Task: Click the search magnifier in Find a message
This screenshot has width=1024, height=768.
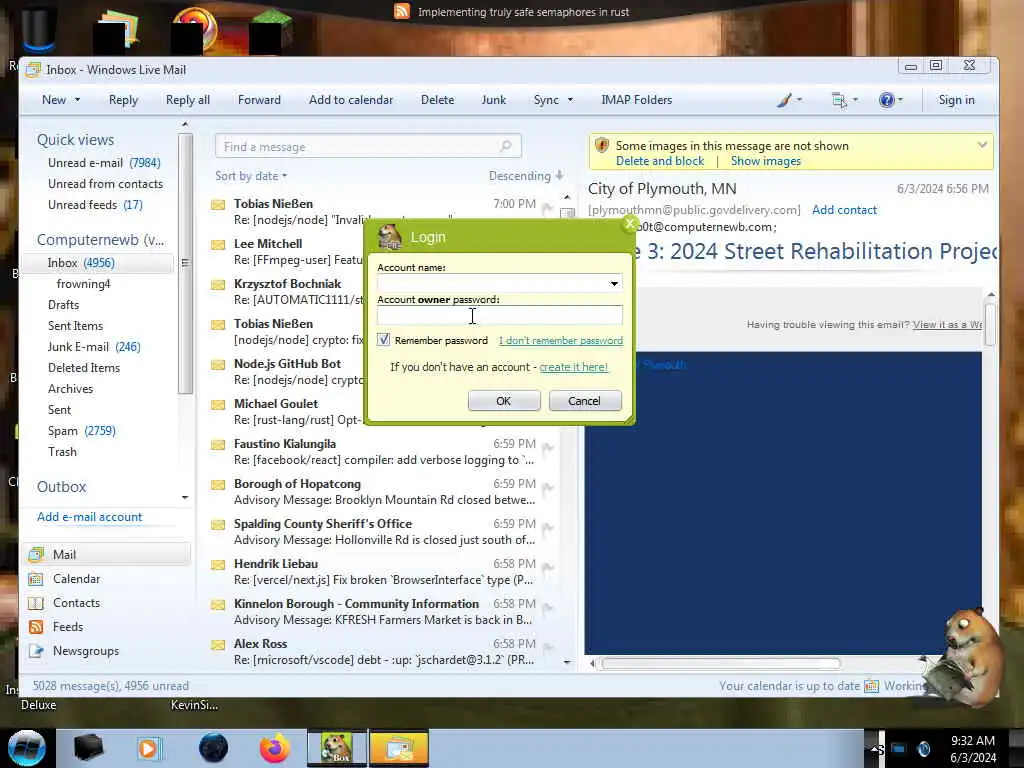Action: (x=505, y=146)
